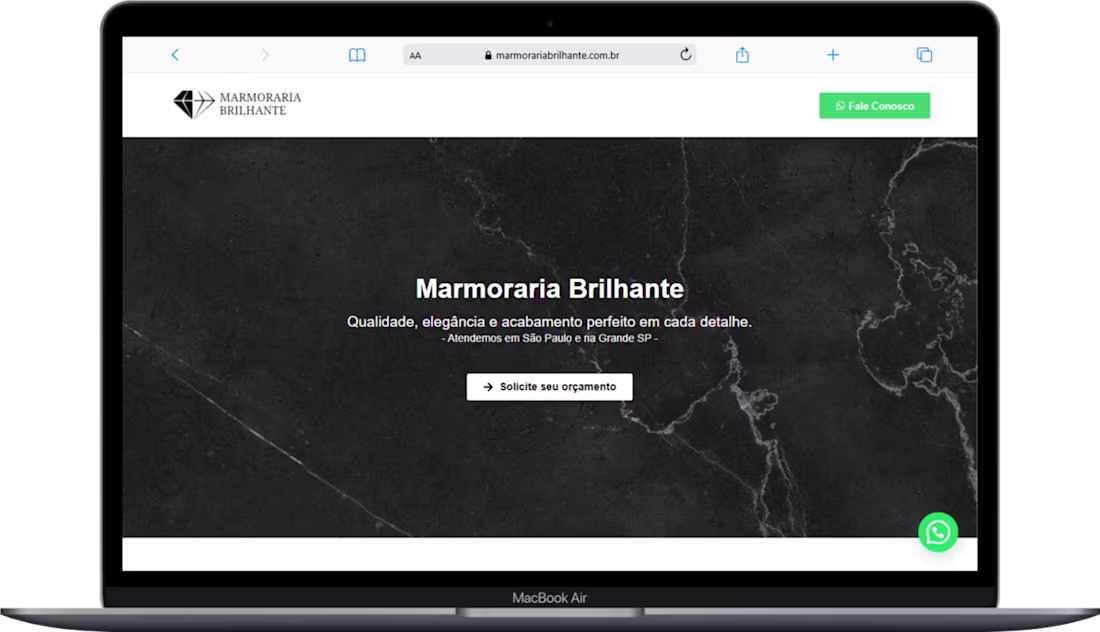Click Solicite seu orçamento button
The image size is (1100, 632).
(549, 387)
